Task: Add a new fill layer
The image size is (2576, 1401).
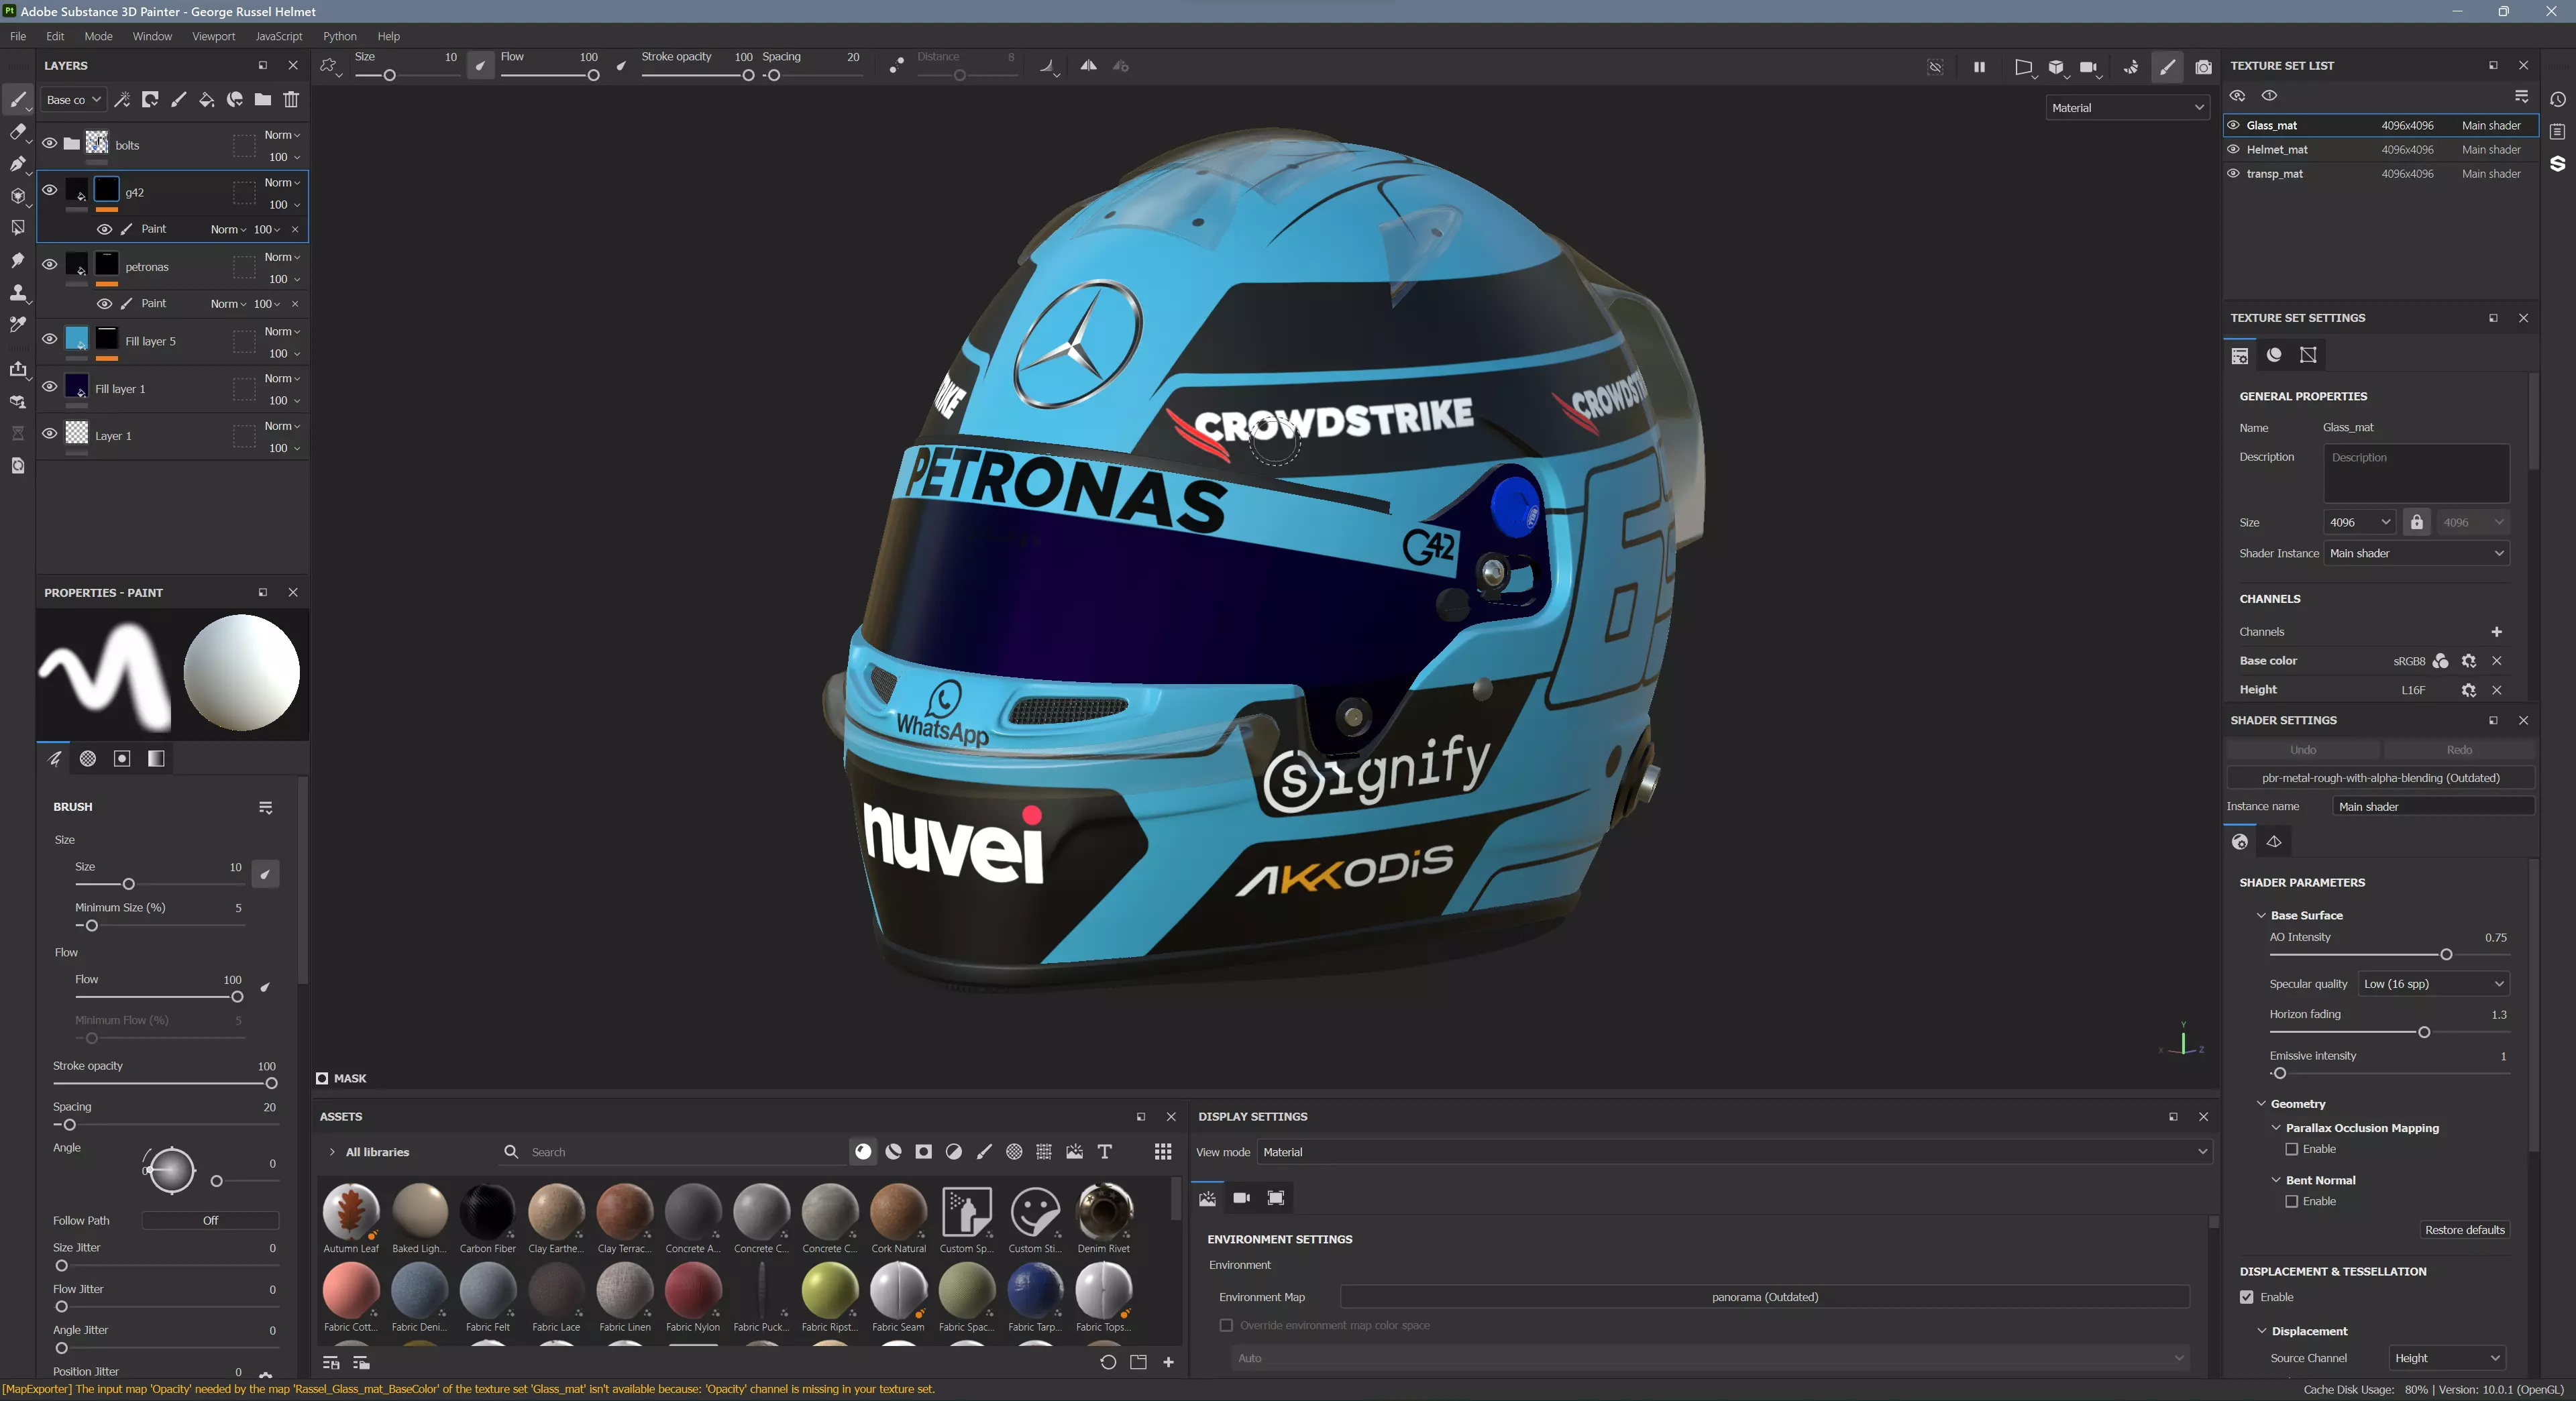Action: point(206,100)
